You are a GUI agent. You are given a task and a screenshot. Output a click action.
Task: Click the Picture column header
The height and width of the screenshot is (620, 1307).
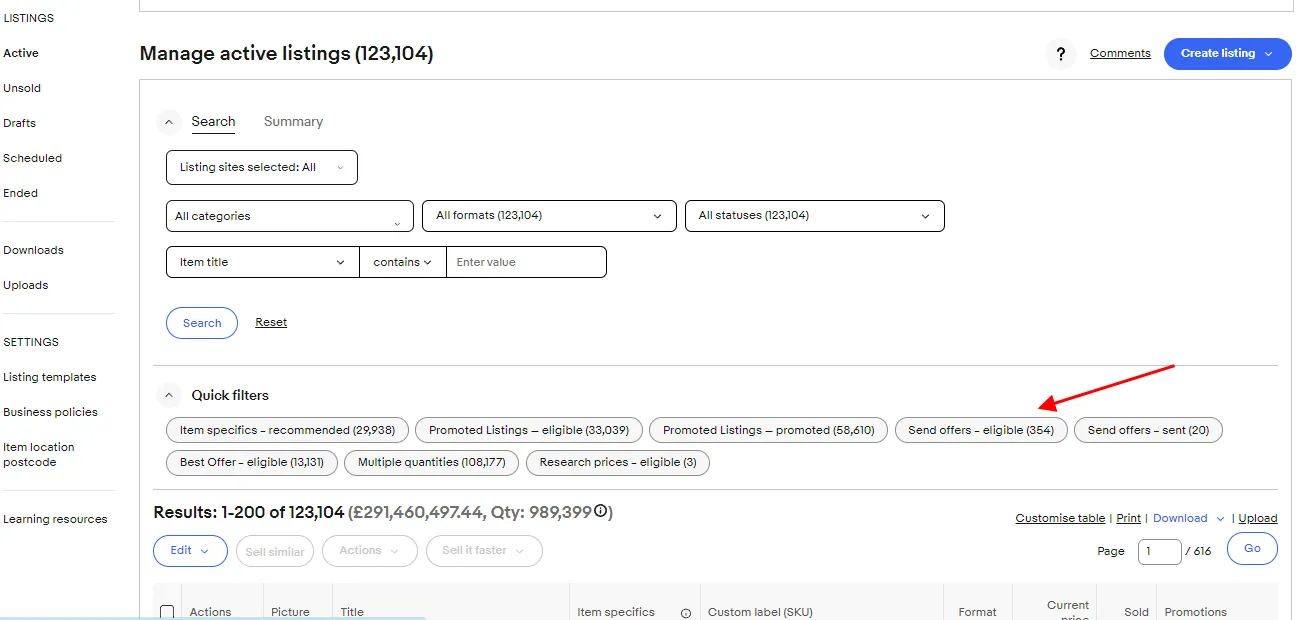290,612
